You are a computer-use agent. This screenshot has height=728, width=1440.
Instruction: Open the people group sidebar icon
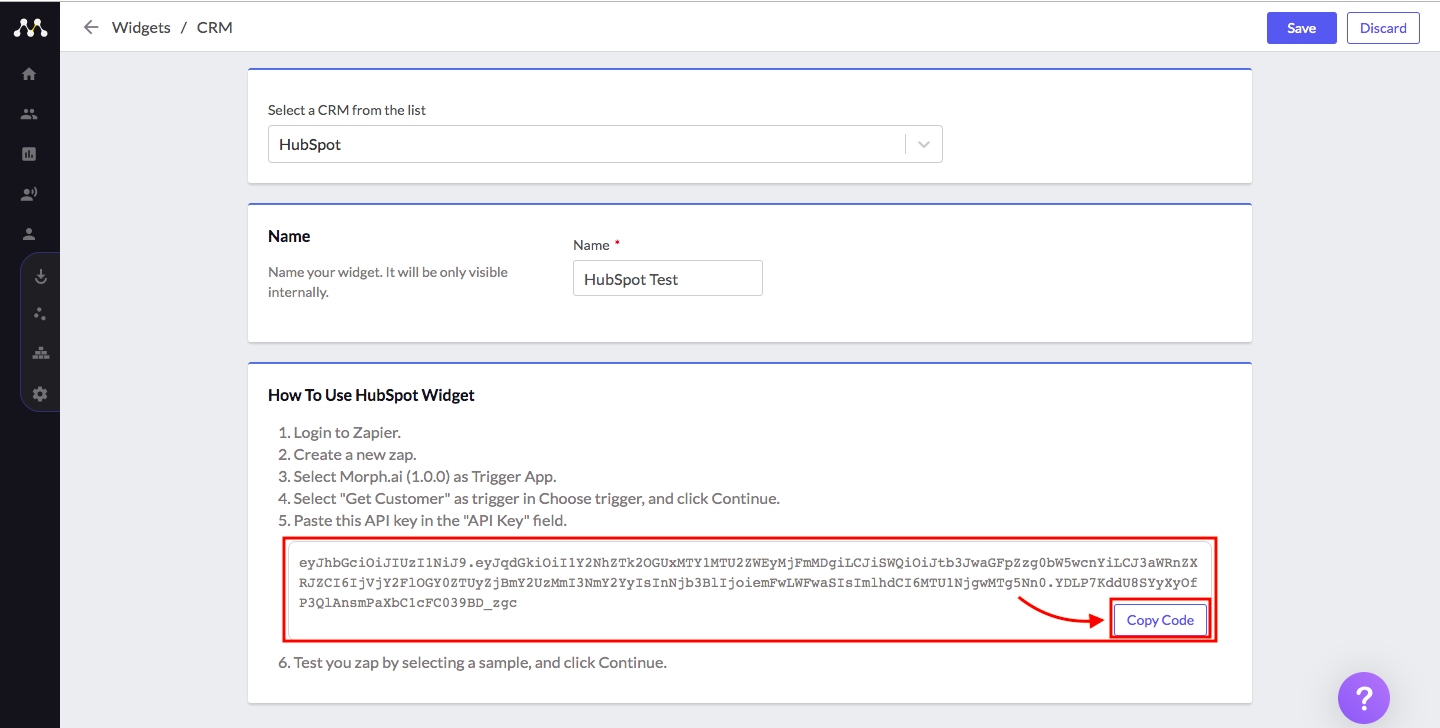coord(29,114)
